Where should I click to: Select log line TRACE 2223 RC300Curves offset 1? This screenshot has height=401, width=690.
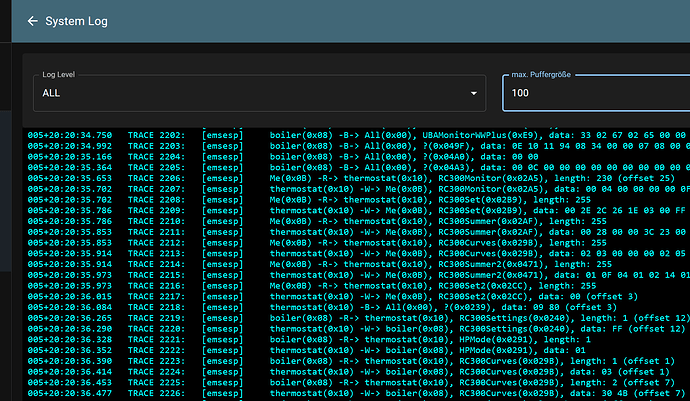click(351, 361)
